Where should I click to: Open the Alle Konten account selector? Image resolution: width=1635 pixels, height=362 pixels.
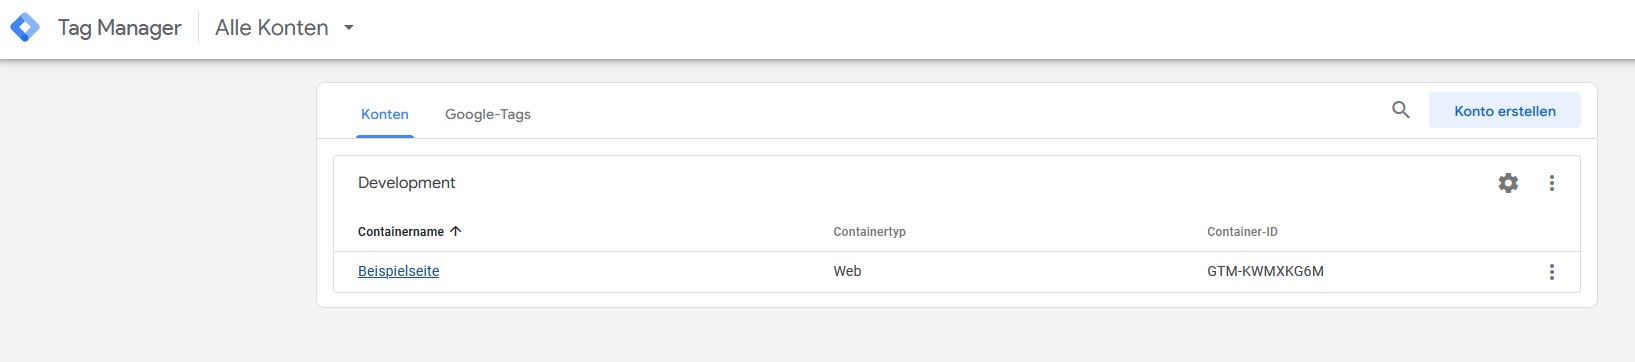click(x=285, y=28)
